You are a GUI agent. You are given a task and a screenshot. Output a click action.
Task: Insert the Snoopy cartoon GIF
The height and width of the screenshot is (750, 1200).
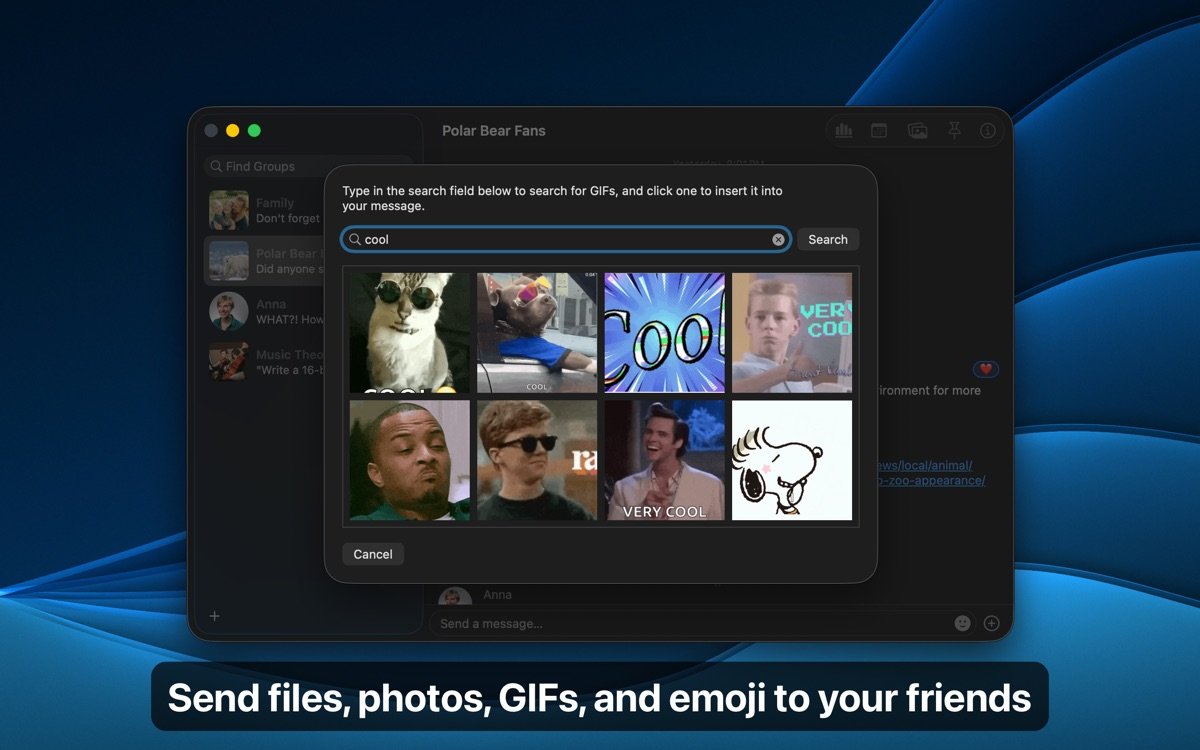click(792, 460)
